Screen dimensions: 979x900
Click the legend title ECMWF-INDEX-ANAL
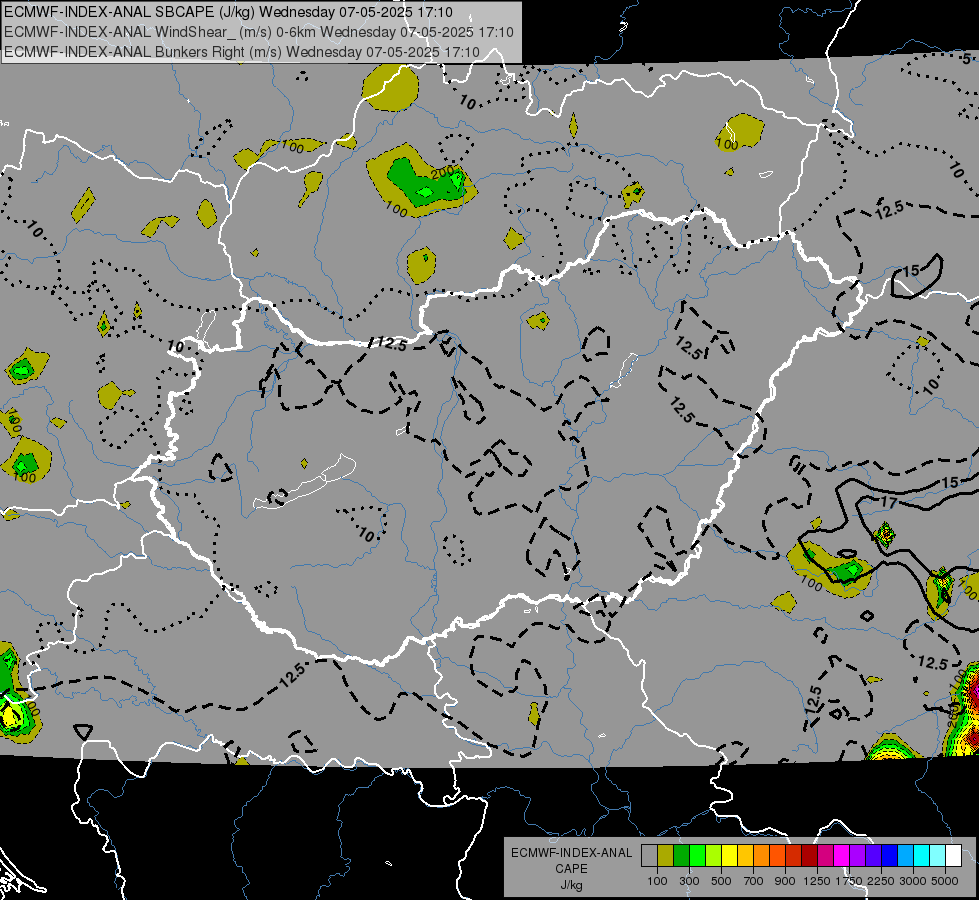(x=571, y=853)
